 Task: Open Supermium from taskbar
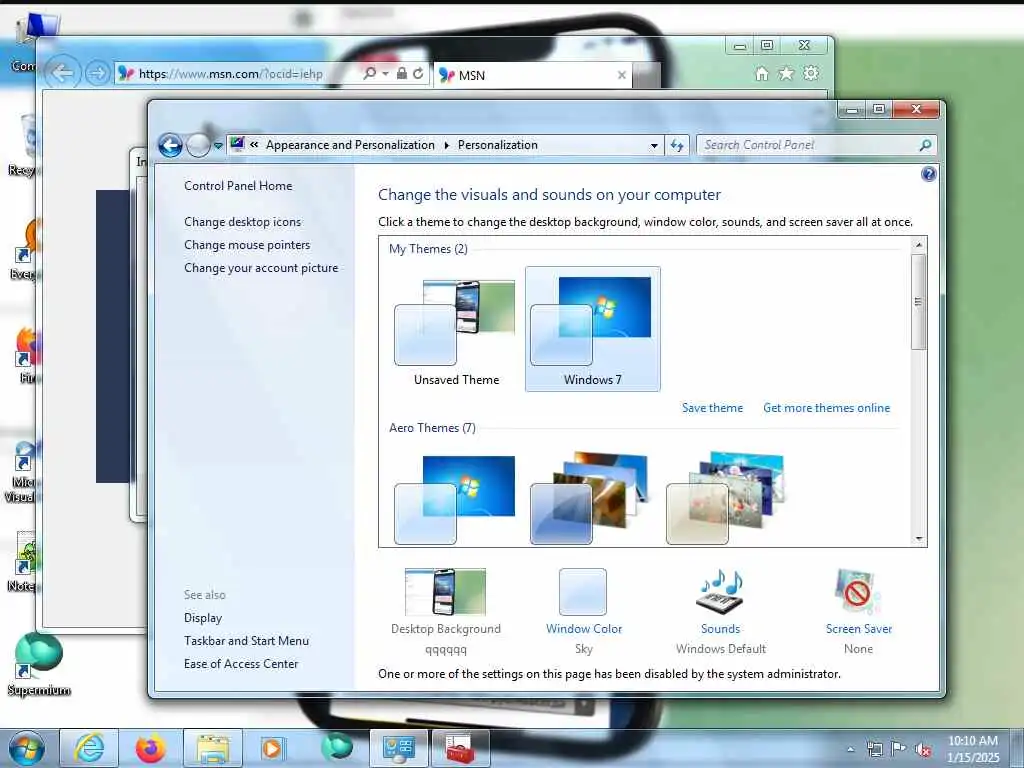336,748
